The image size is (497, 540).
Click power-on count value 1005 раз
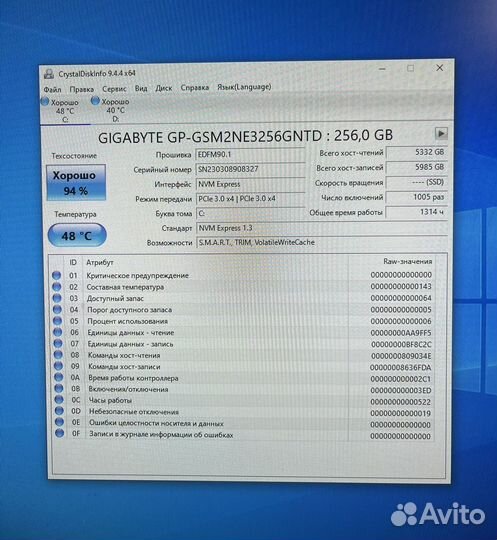pos(416,197)
